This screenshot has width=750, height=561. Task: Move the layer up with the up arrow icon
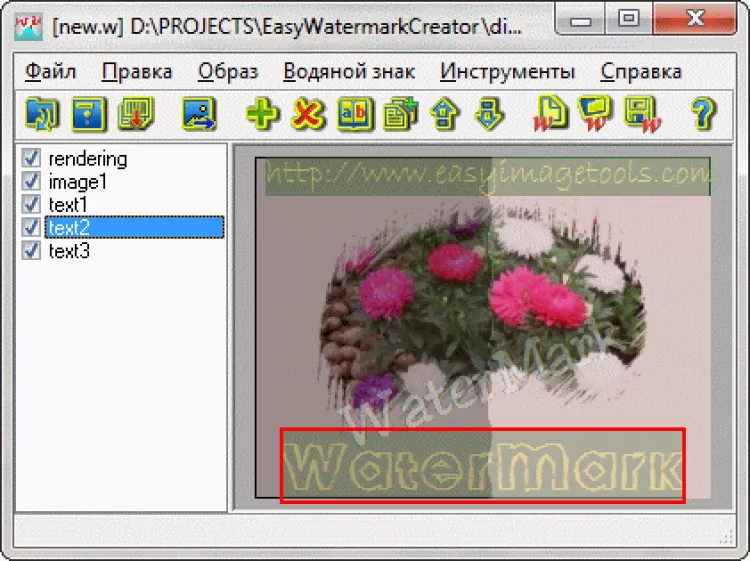445,114
